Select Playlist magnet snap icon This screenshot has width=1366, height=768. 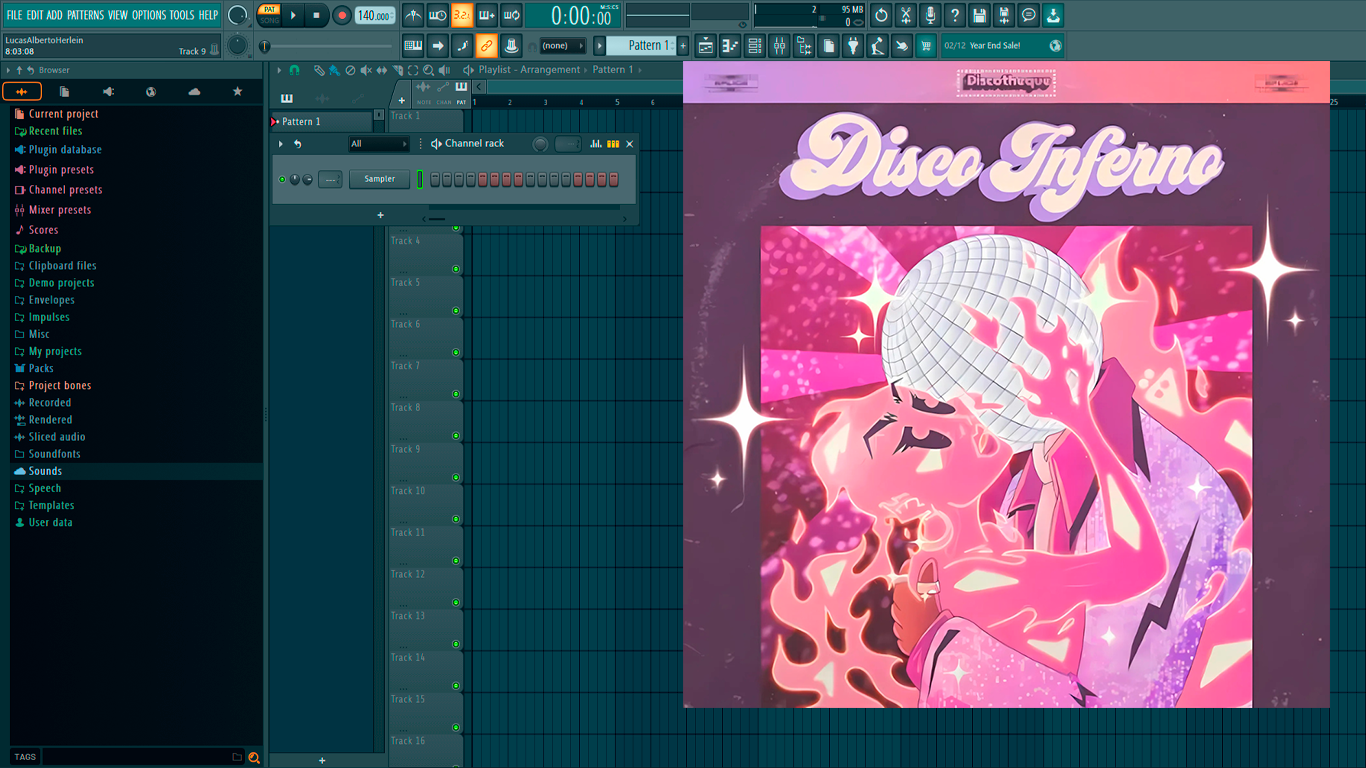click(x=295, y=70)
